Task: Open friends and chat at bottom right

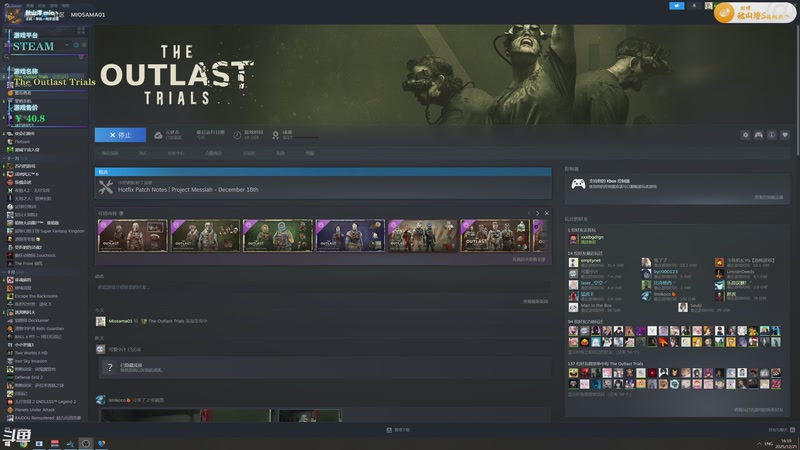Action: click(781, 430)
